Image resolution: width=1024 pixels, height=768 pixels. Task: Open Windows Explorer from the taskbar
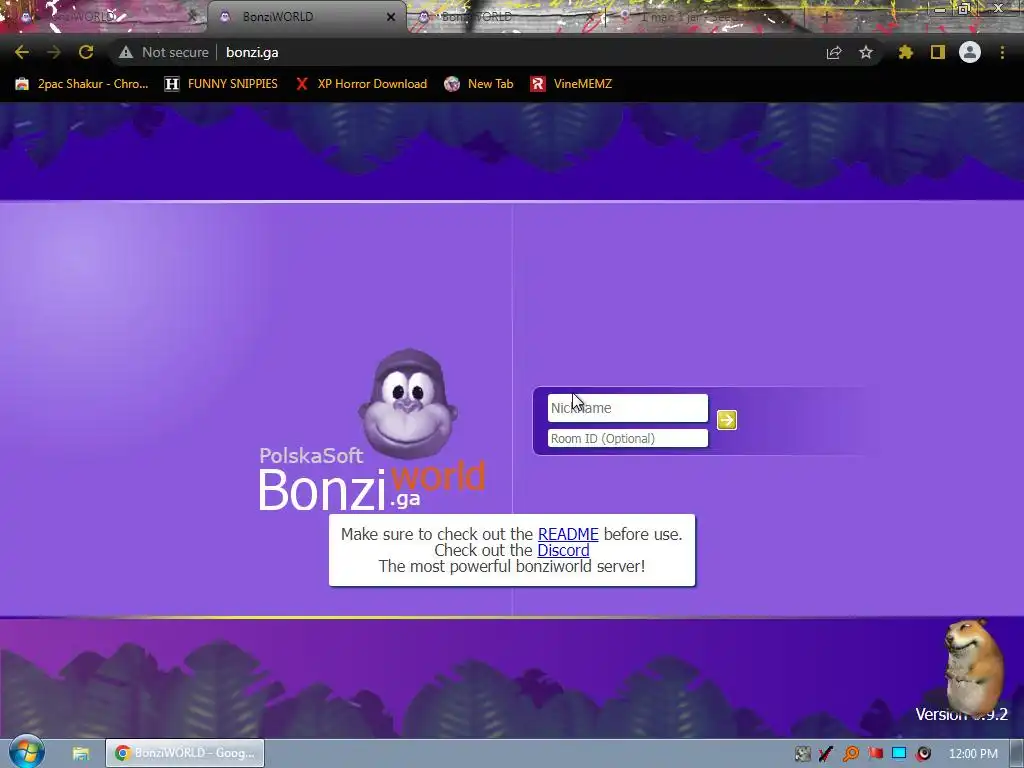[80, 753]
